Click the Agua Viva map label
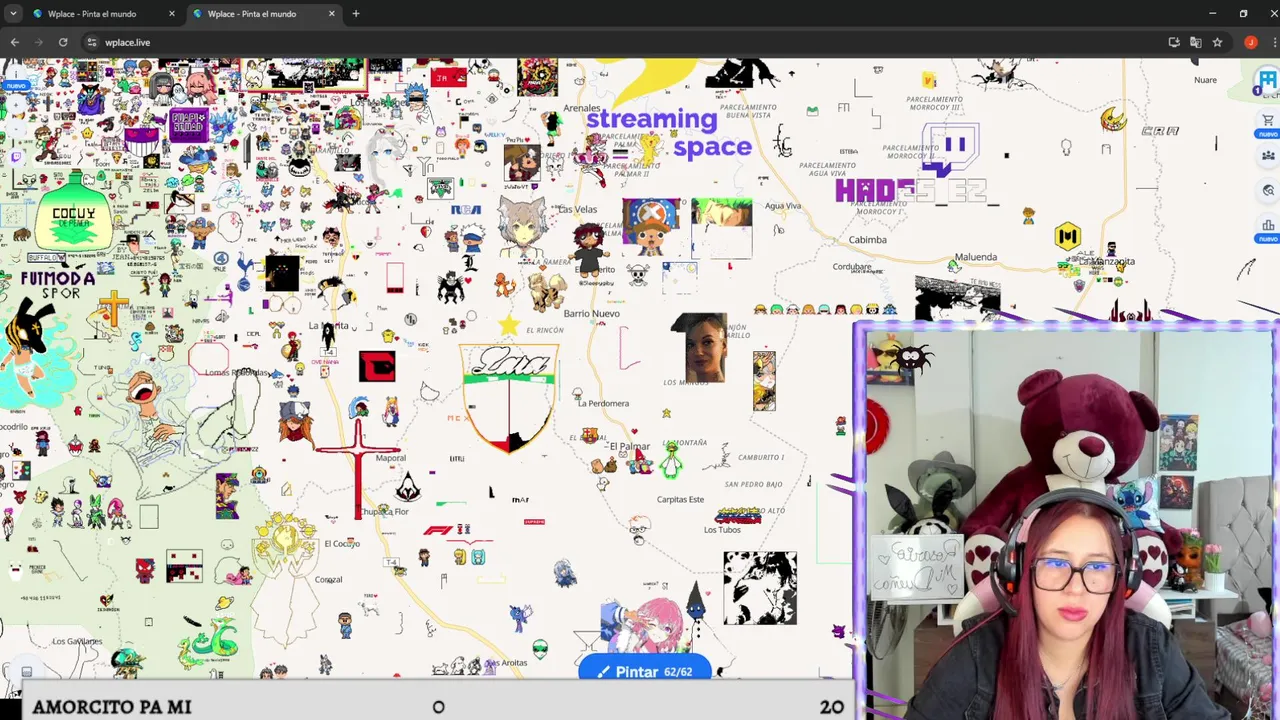The height and width of the screenshot is (720, 1280). tap(783, 206)
